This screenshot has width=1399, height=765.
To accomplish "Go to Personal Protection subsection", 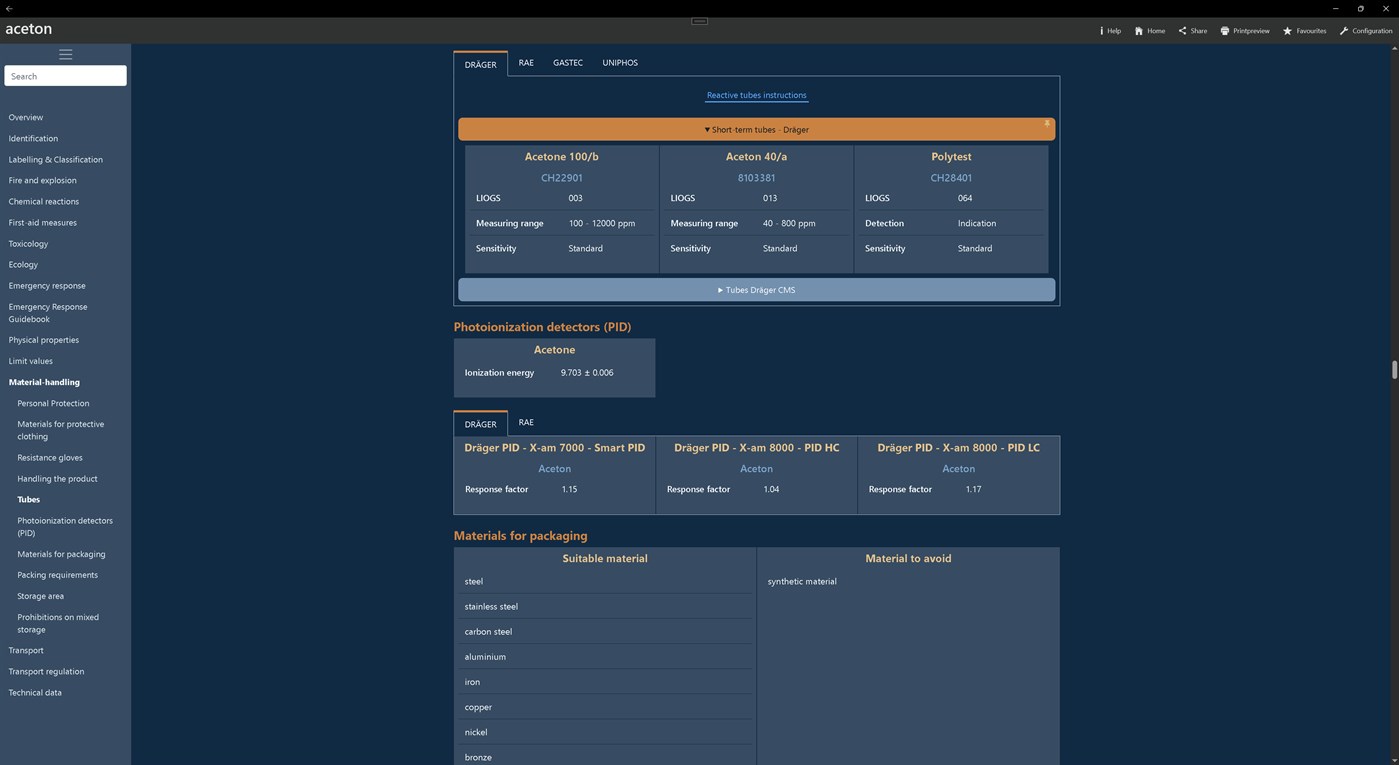I will (x=53, y=403).
